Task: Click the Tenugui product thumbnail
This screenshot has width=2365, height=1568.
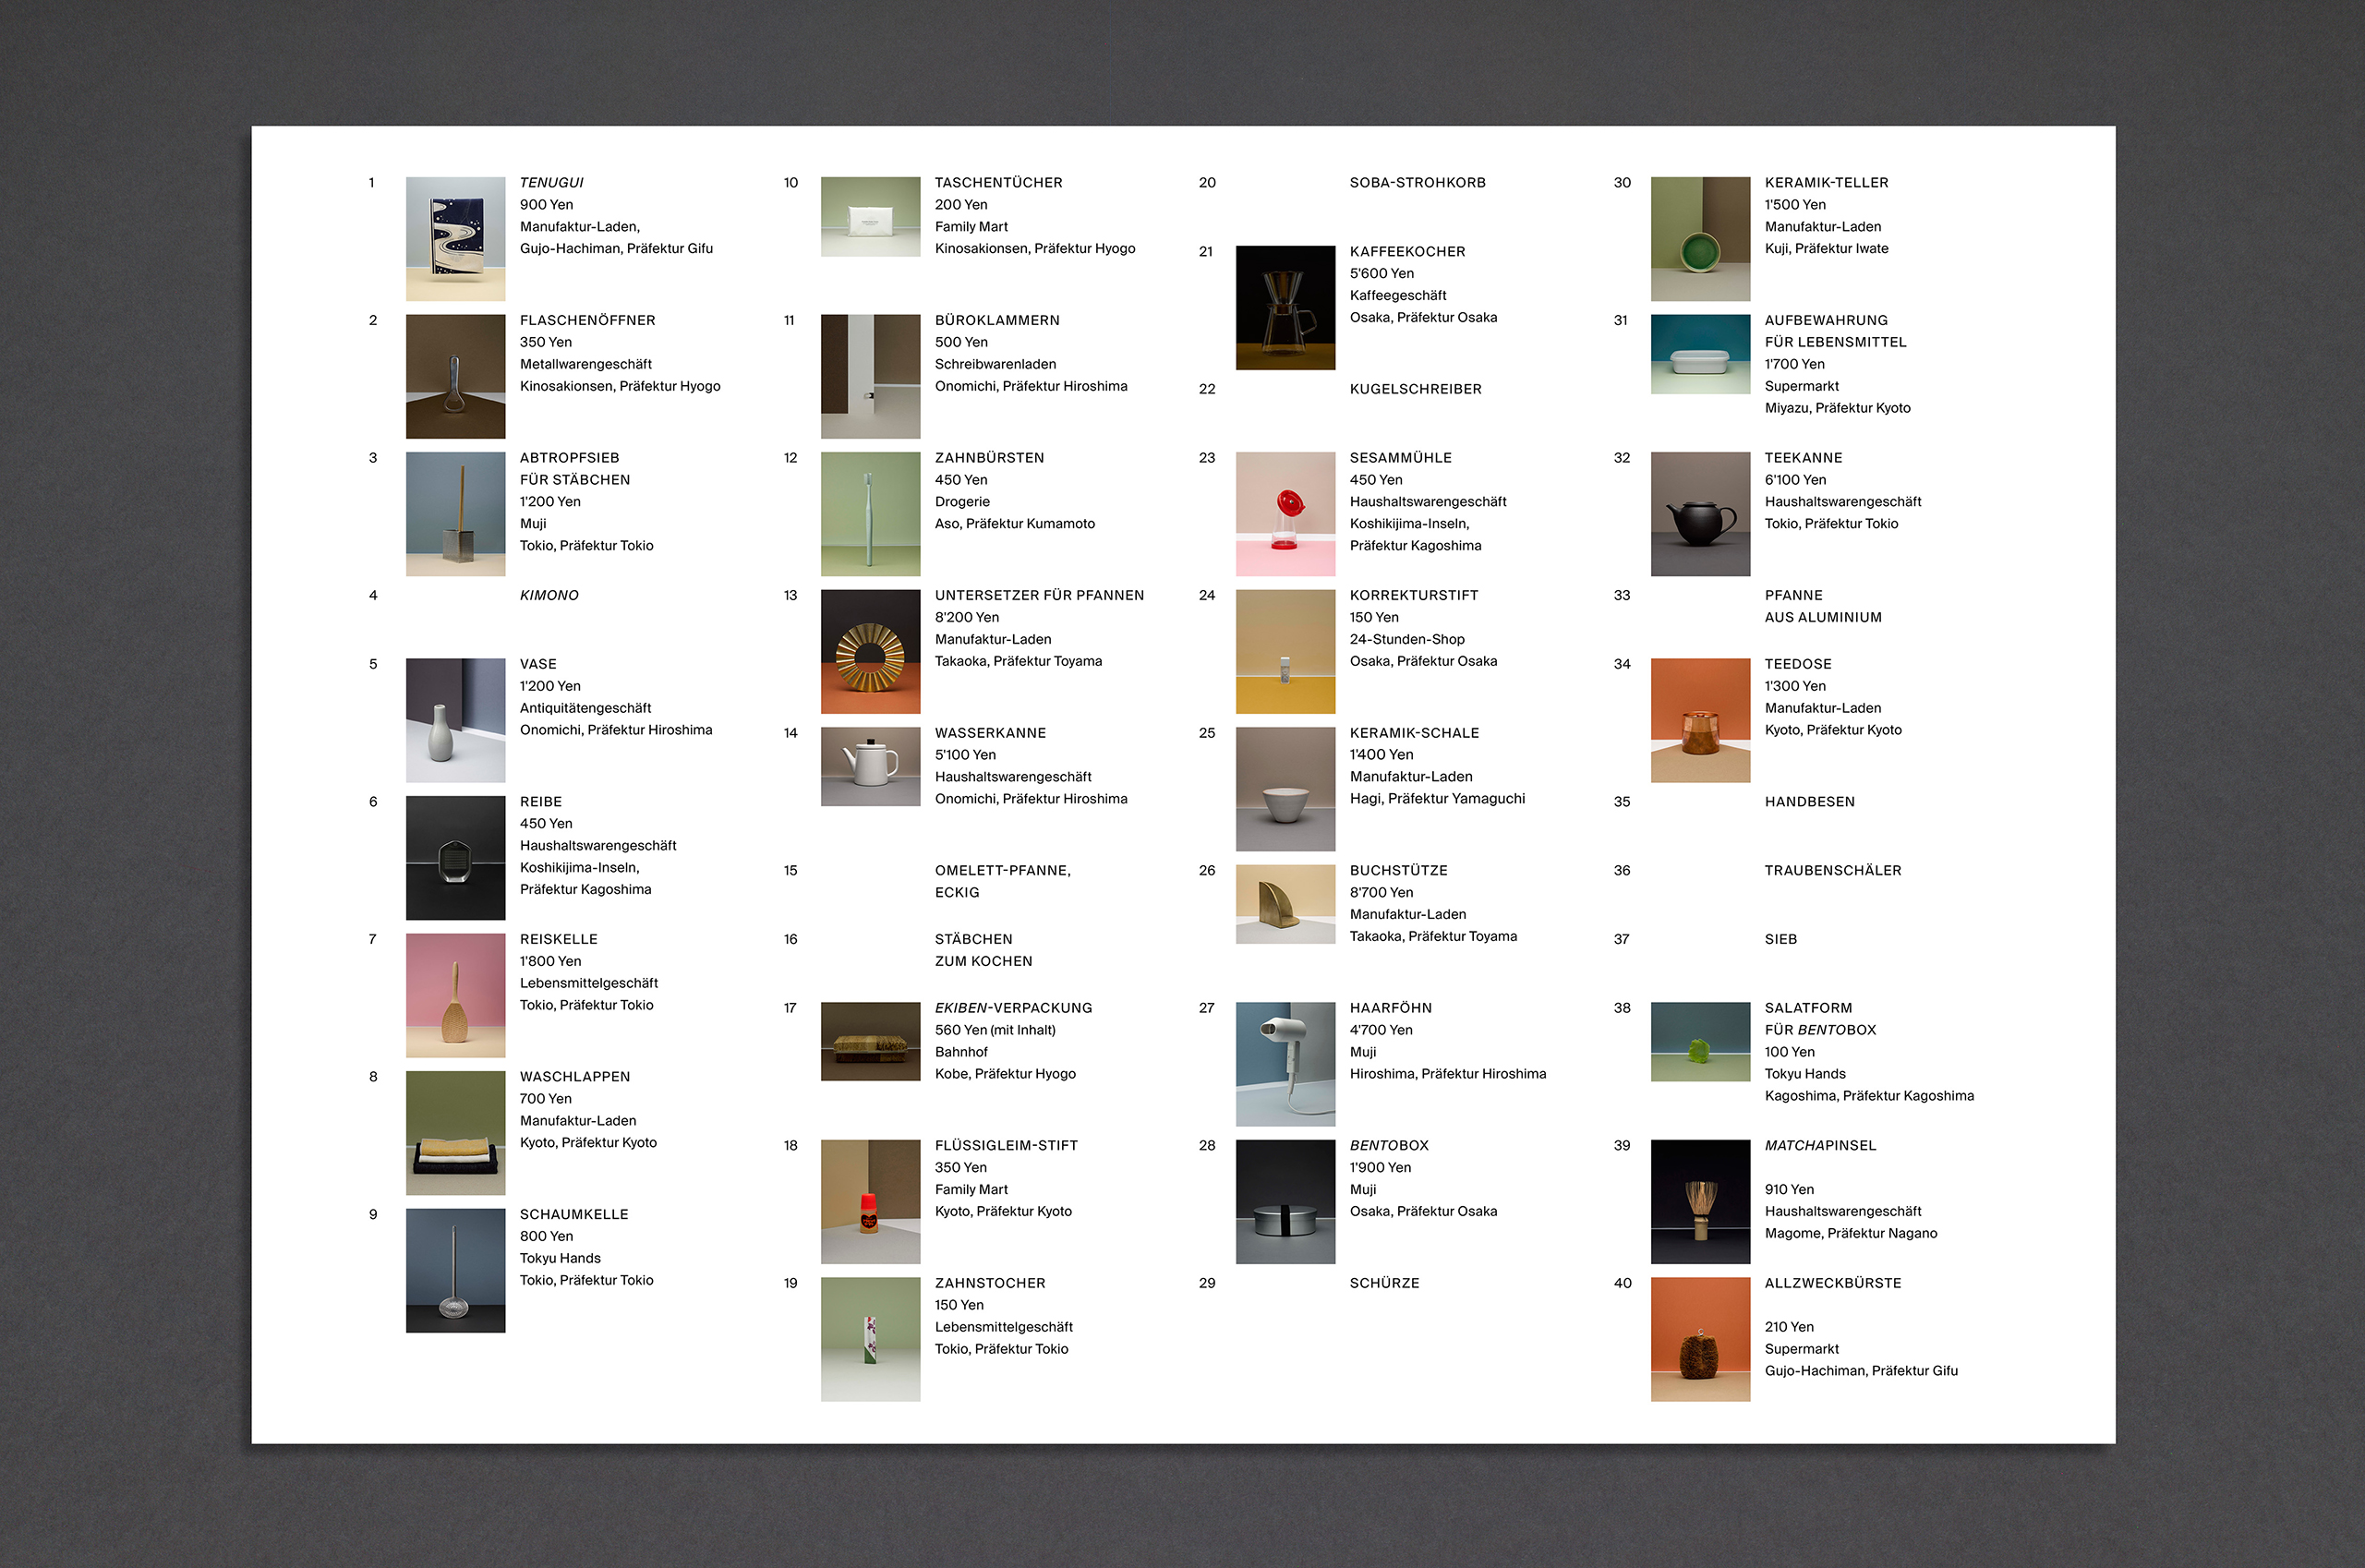Action: point(455,239)
